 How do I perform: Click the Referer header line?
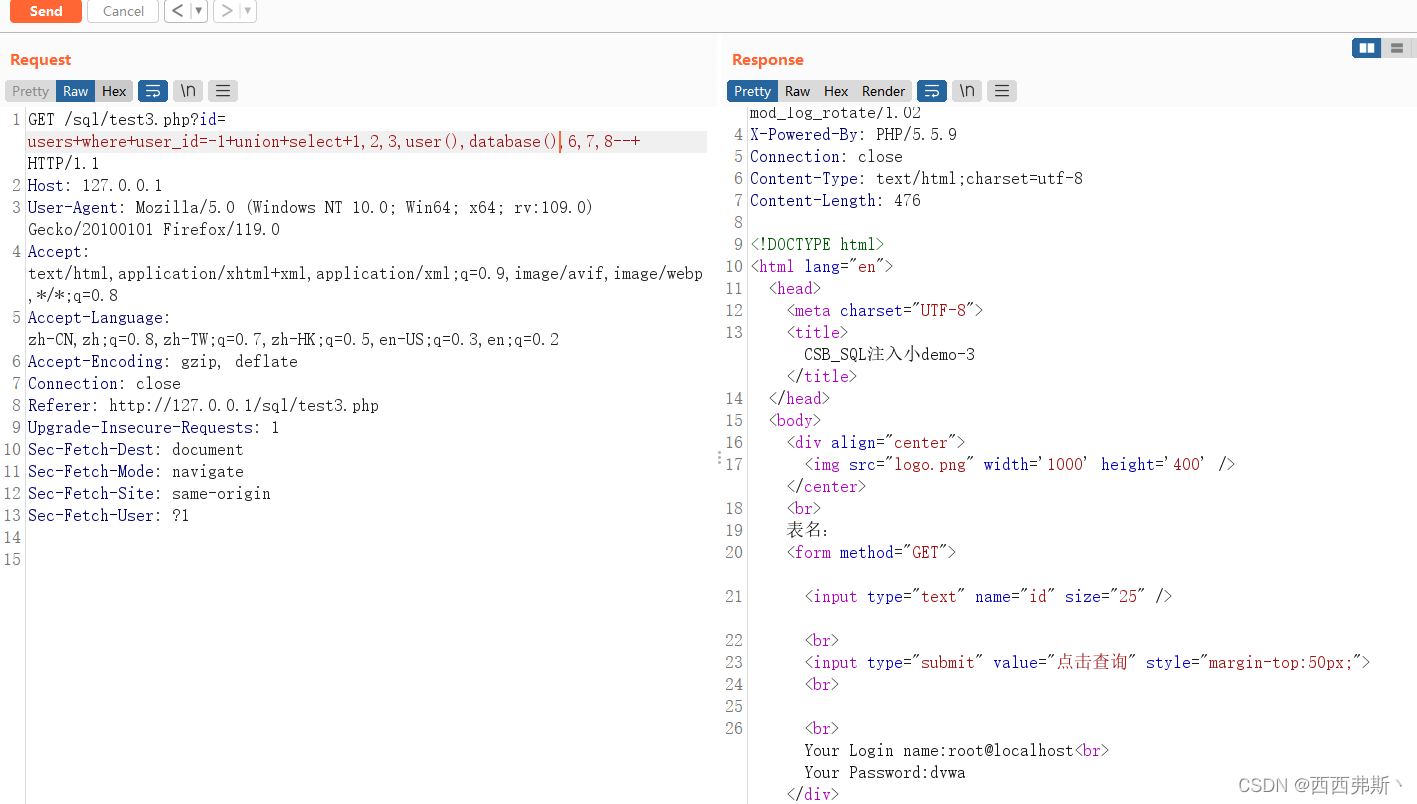203,406
